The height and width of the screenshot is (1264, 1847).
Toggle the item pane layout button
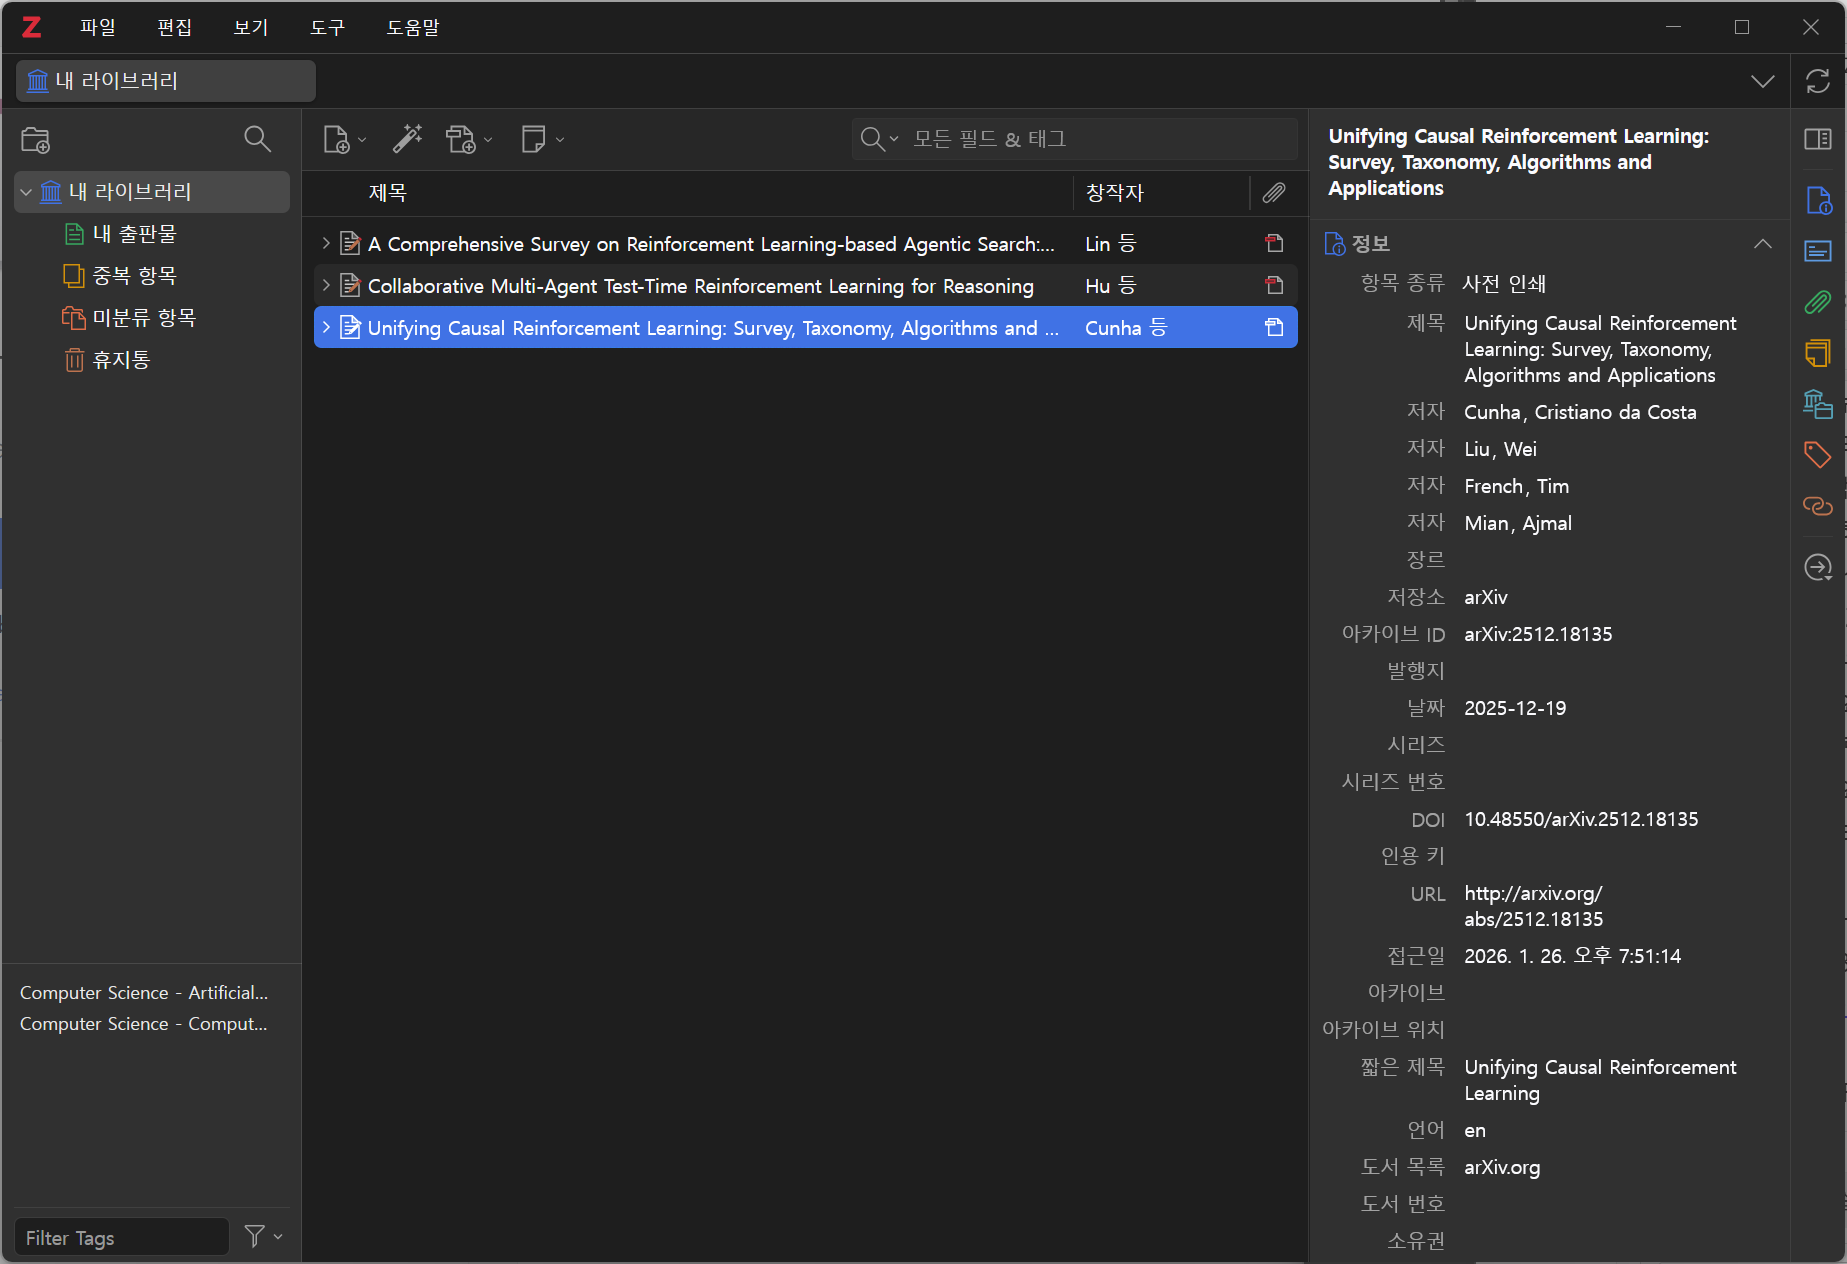1817,139
